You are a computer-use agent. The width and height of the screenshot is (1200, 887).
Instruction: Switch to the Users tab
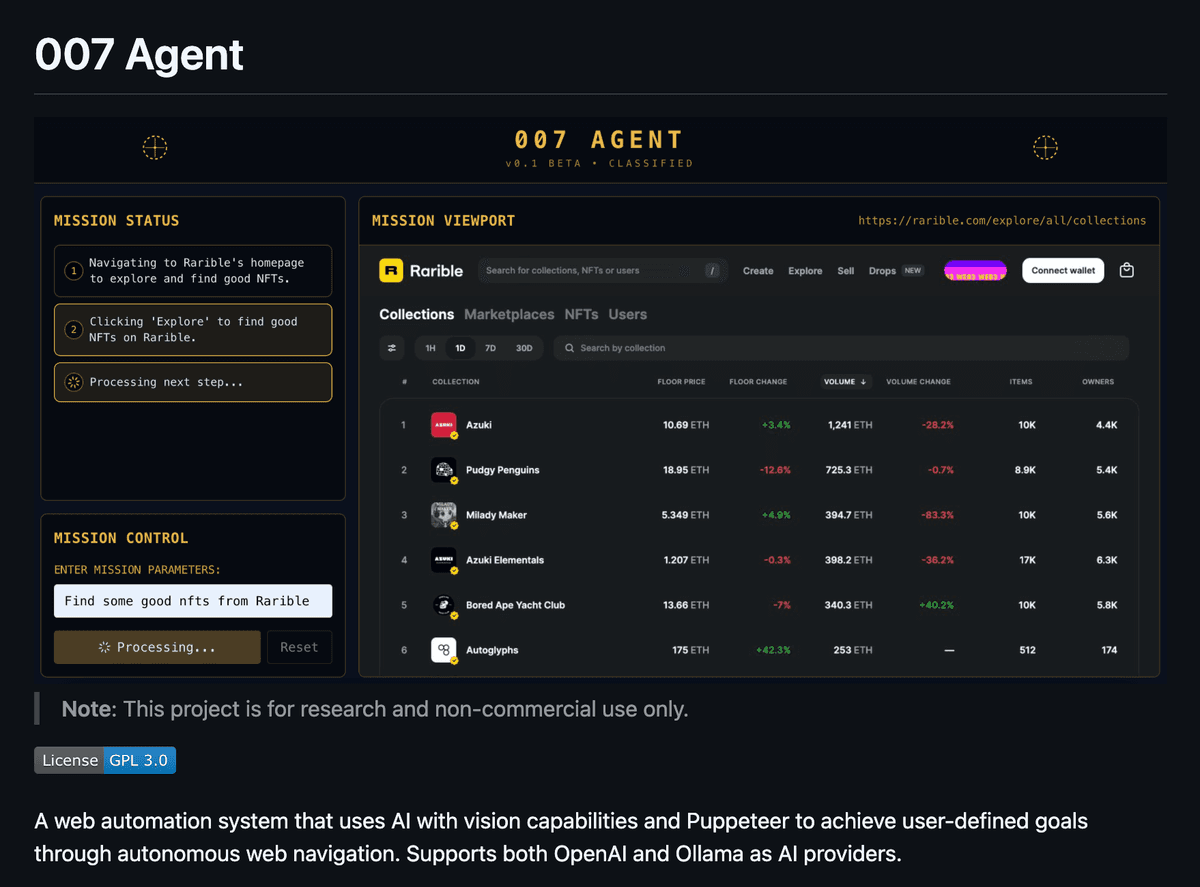pyautogui.click(x=628, y=314)
